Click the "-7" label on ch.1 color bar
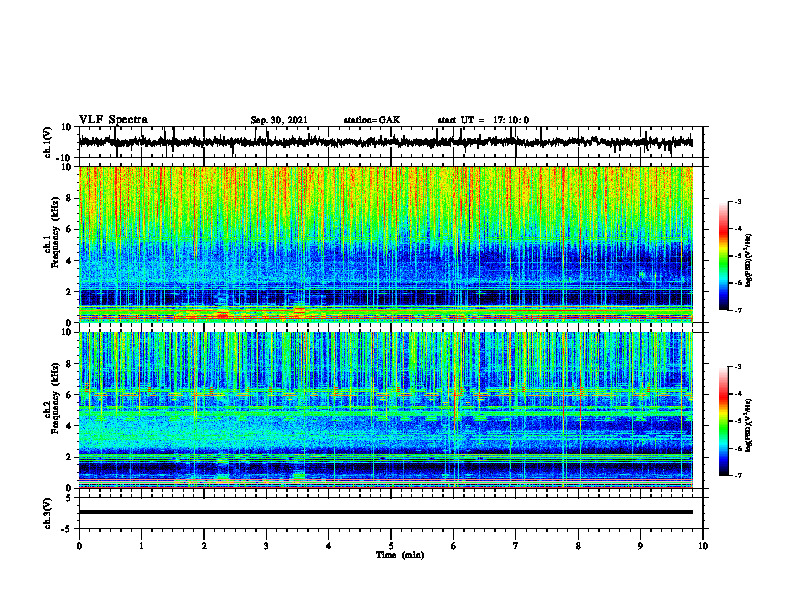This screenshot has width=792, height=612. [x=737, y=310]
